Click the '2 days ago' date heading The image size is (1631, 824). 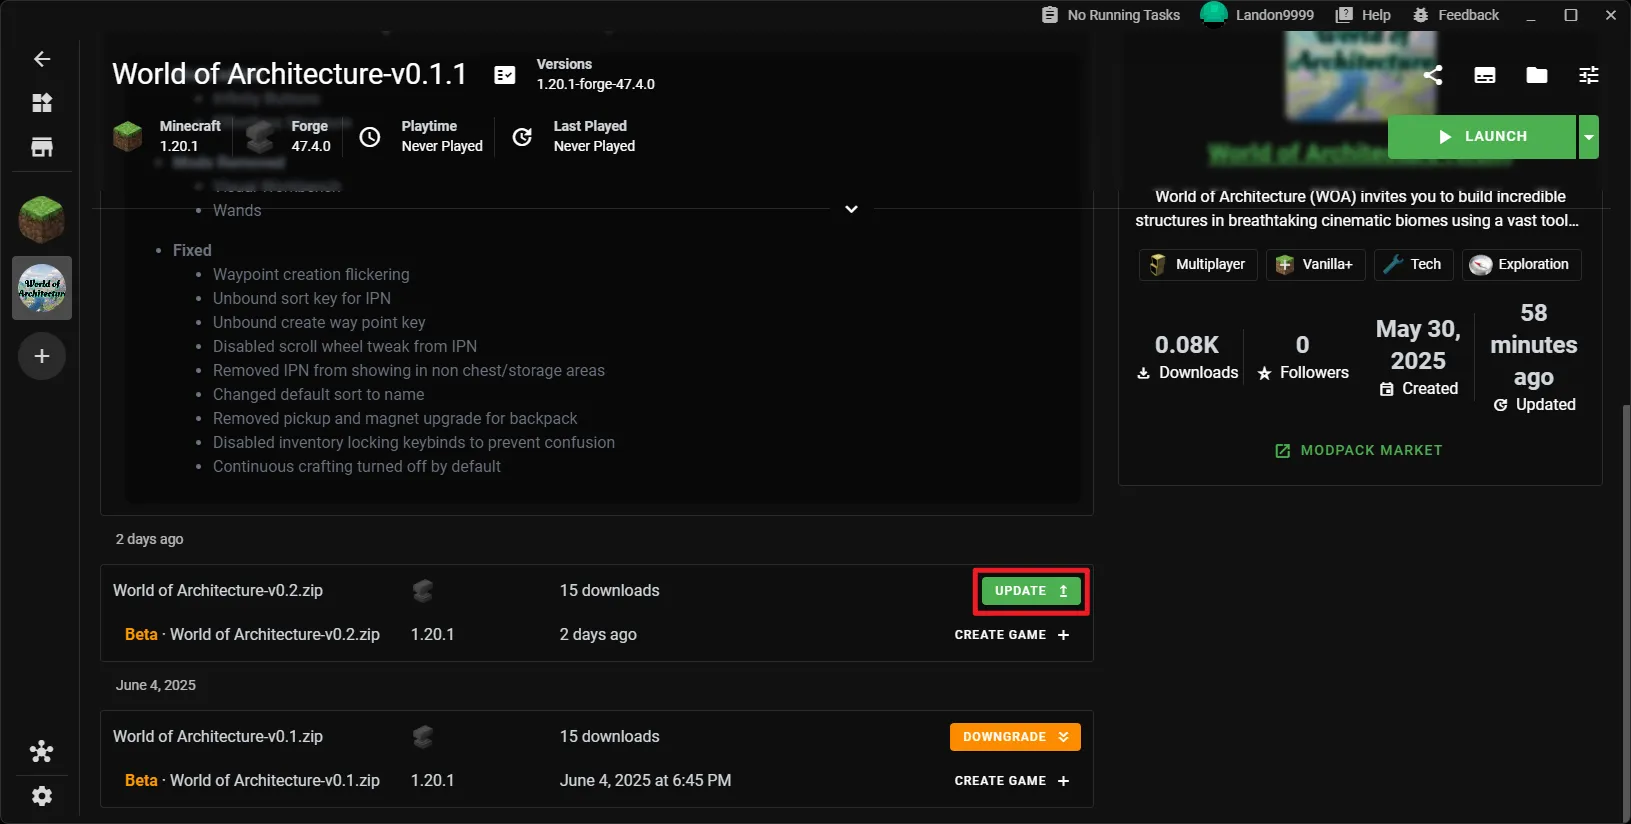coord(149,539)
